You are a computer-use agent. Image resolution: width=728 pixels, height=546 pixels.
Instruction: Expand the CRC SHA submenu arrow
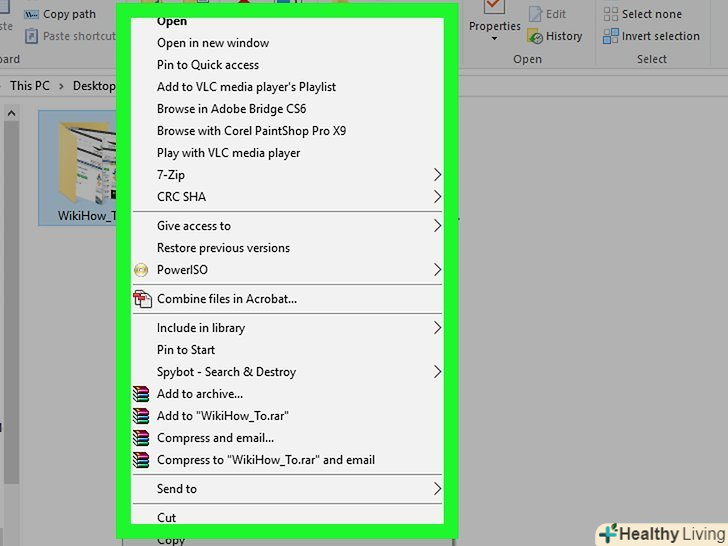(x=437, y=196)
